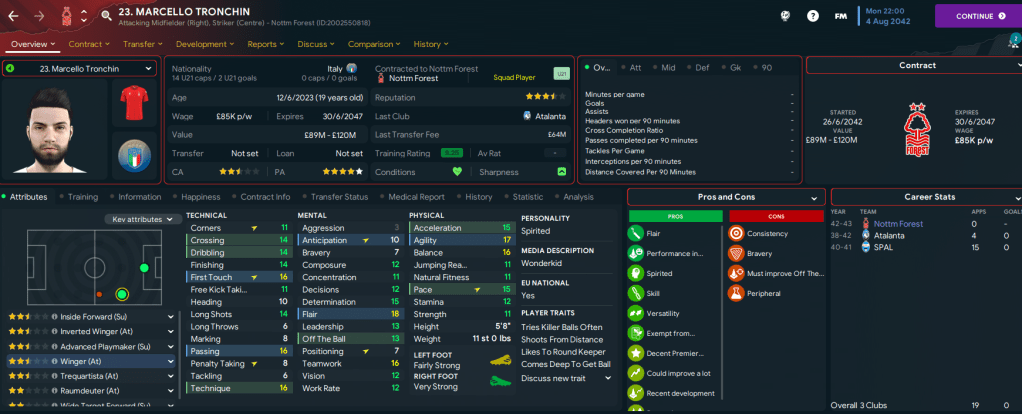Viewport: 1022px width, 414px height.
Task: Open the Key attributes dropdown
Action: click(143, 219)
